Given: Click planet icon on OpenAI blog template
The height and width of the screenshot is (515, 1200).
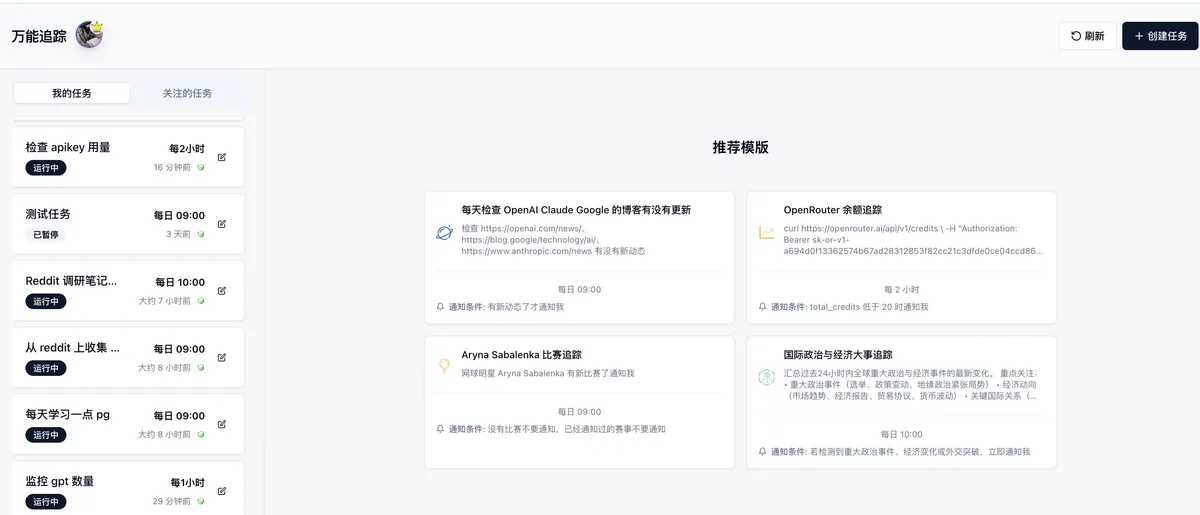Looking at the screenshot, I should click(x=444, y=233).
